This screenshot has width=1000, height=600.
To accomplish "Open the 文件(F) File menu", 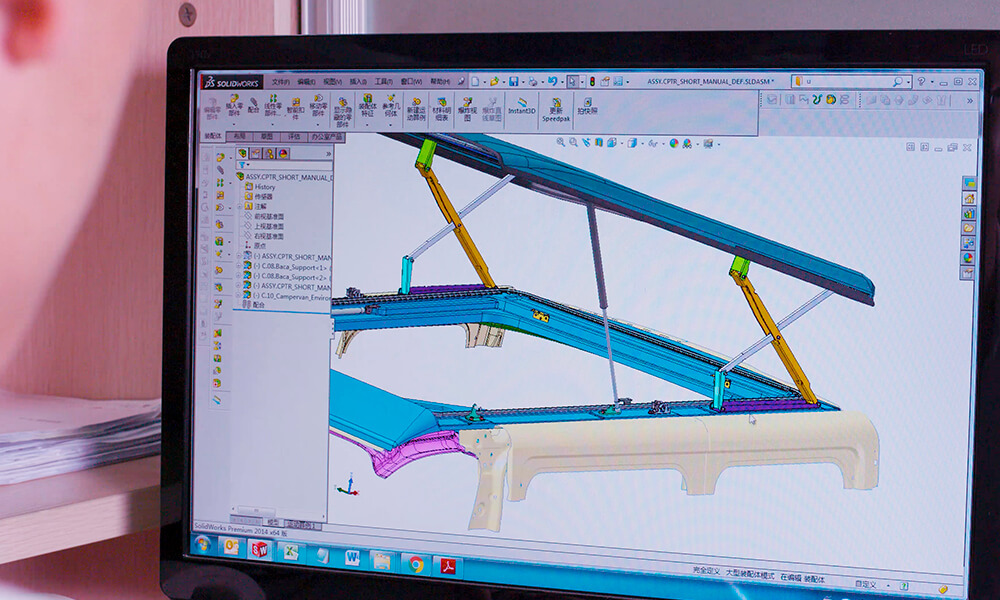I will [x=281, y=82].
